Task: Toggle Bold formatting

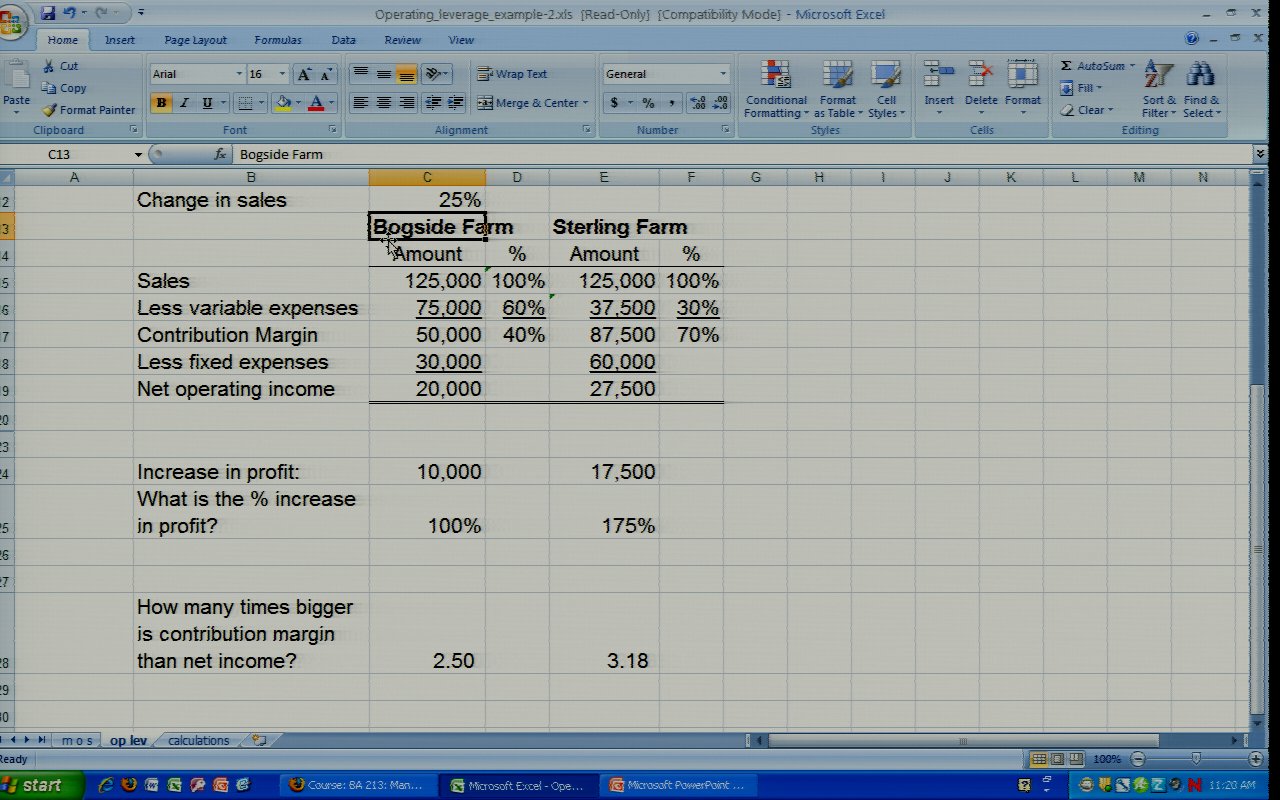Action: coord(160,103)
